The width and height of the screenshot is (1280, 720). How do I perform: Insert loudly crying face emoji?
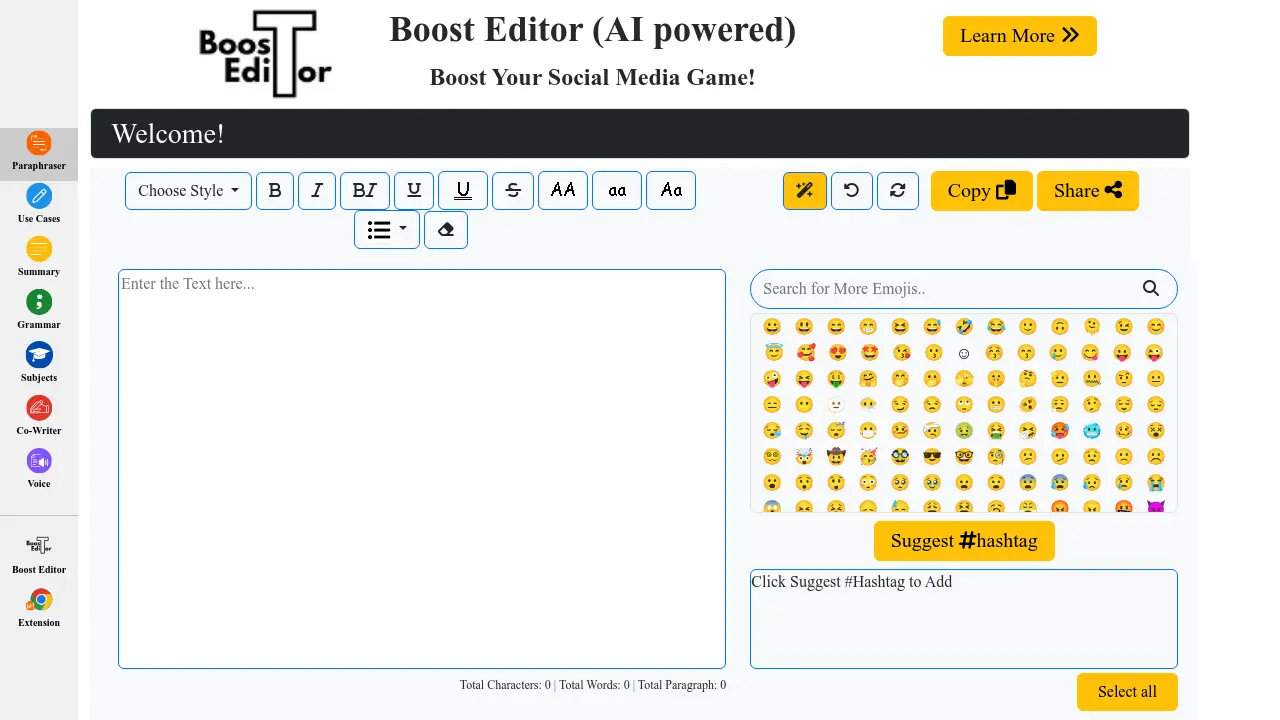pos(1156,483)
